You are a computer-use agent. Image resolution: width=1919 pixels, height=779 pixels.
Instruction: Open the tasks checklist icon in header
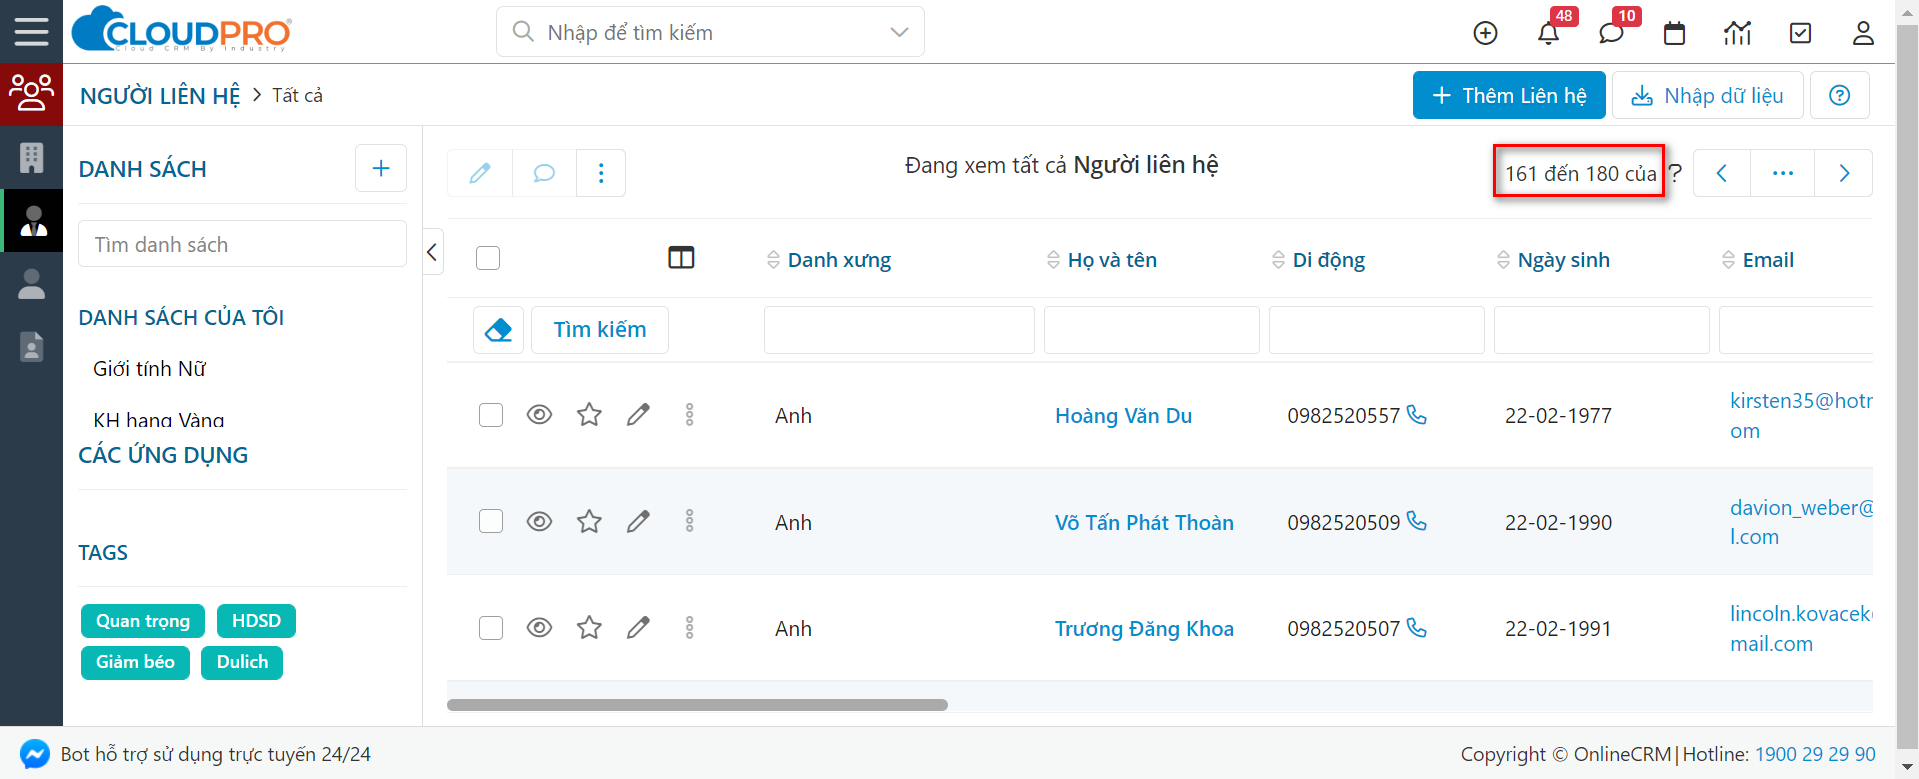pos(1800,33)
